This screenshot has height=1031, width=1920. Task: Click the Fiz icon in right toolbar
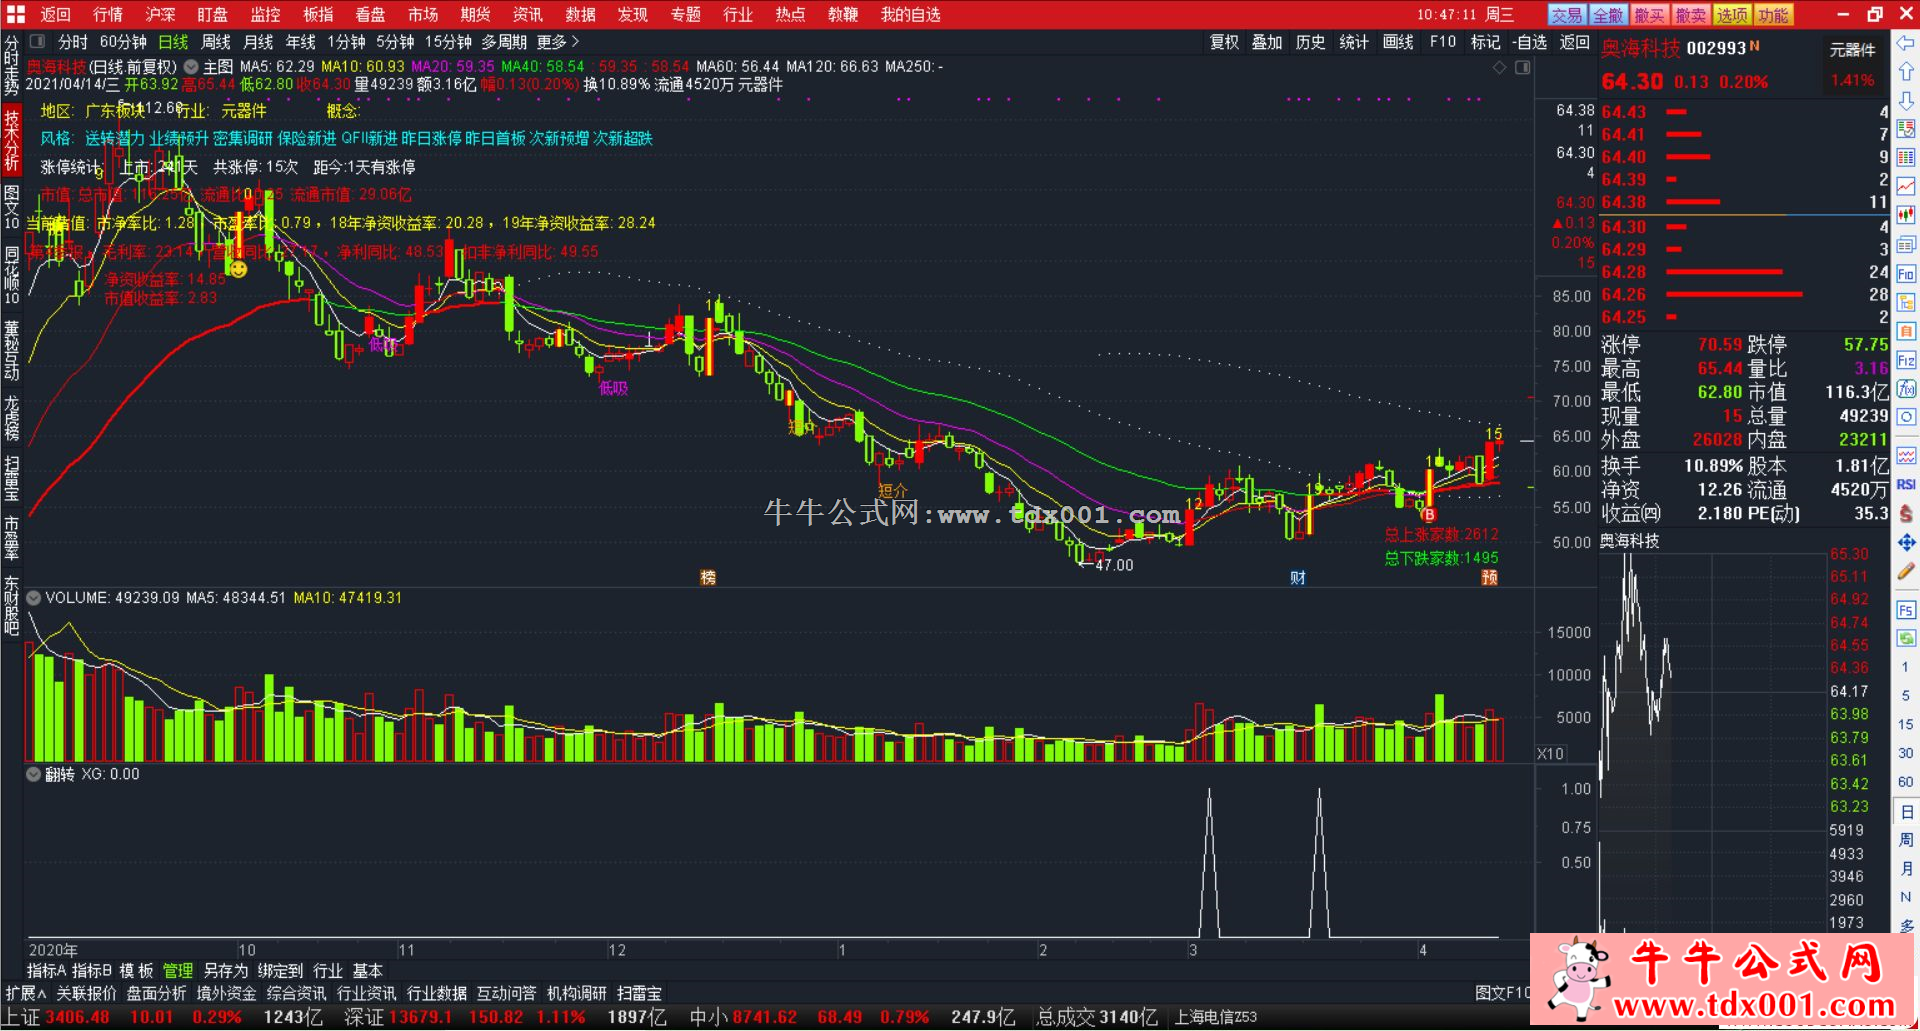(x=1906, y=360)
